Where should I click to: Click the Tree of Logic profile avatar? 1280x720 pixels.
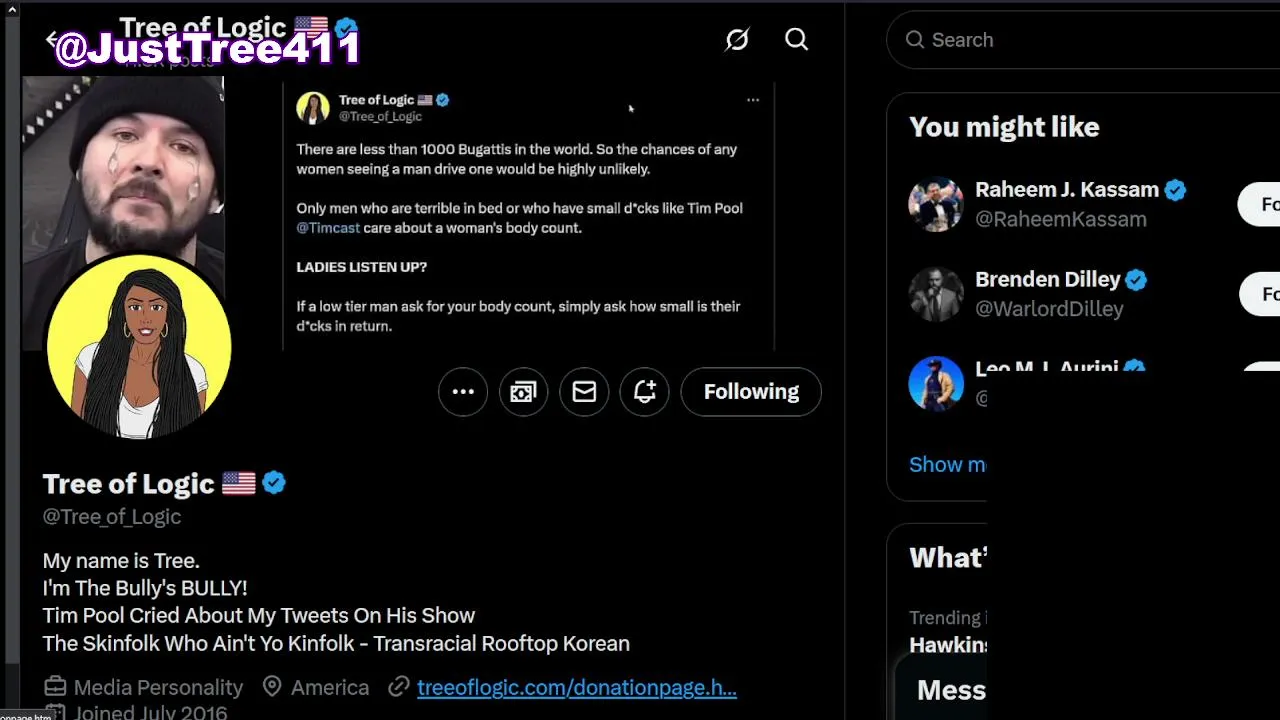click(x=139, y=346)
